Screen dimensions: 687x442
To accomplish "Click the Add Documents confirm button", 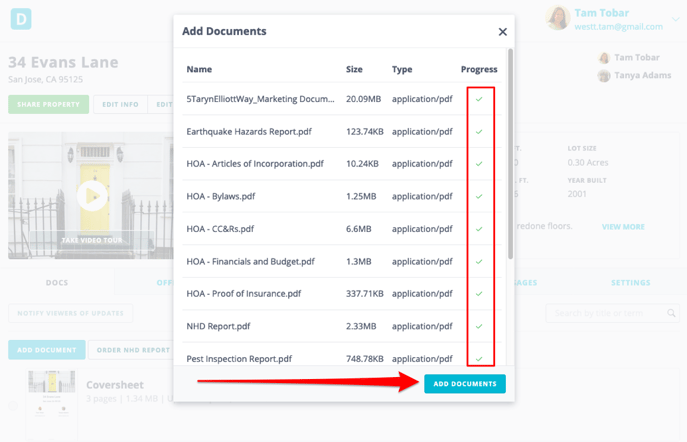I will (x=464, y=384).
